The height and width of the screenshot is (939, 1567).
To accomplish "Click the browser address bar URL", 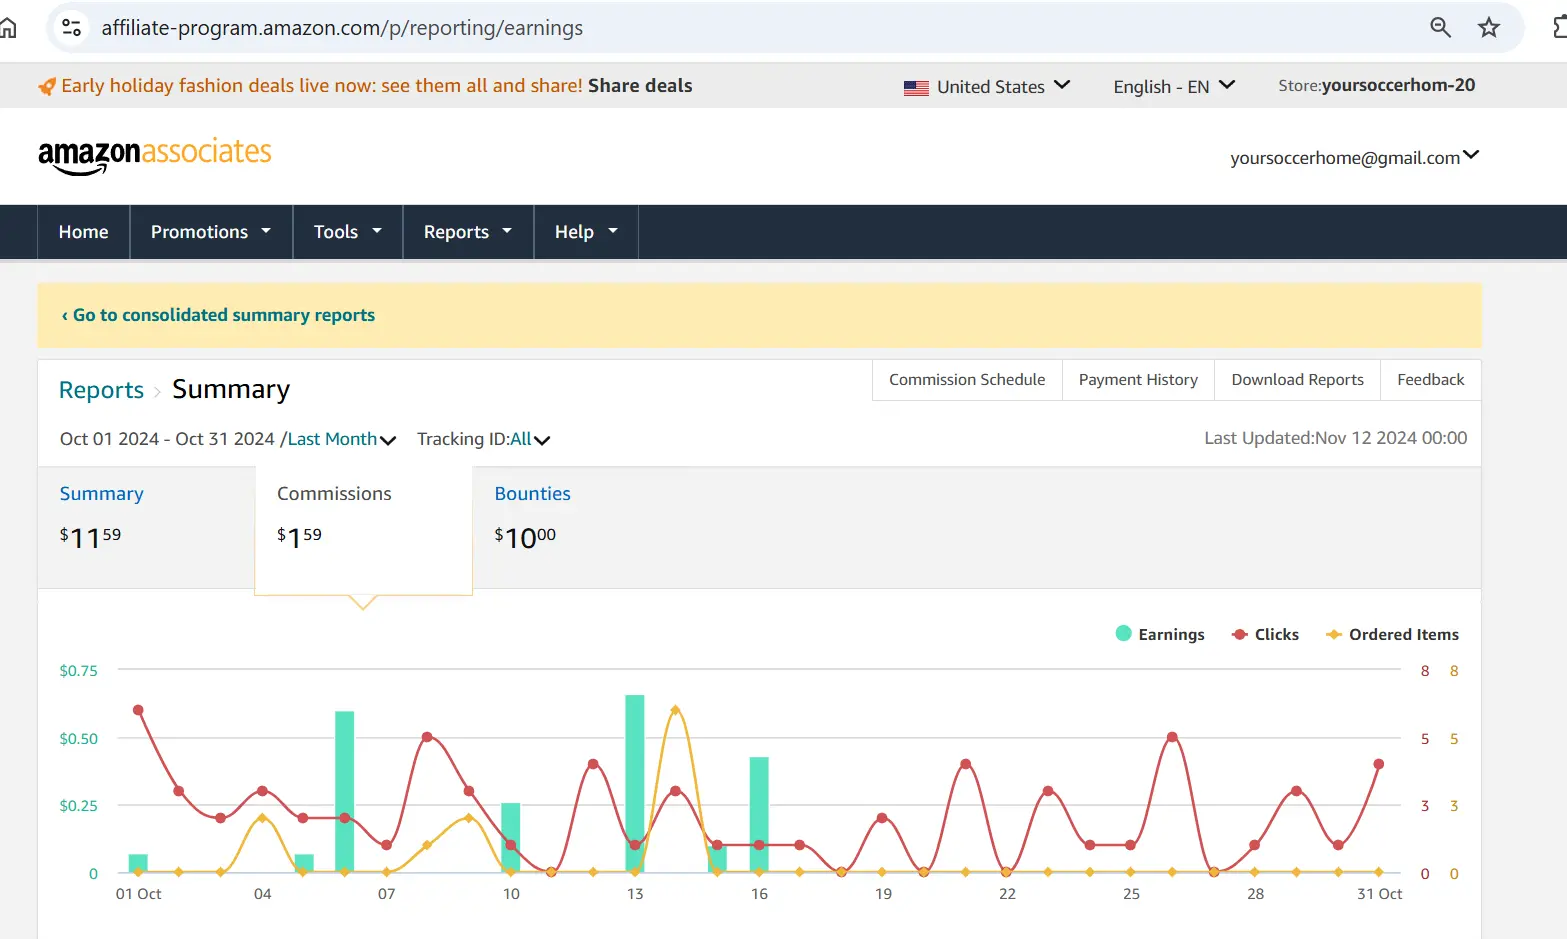I will [342, 28].
